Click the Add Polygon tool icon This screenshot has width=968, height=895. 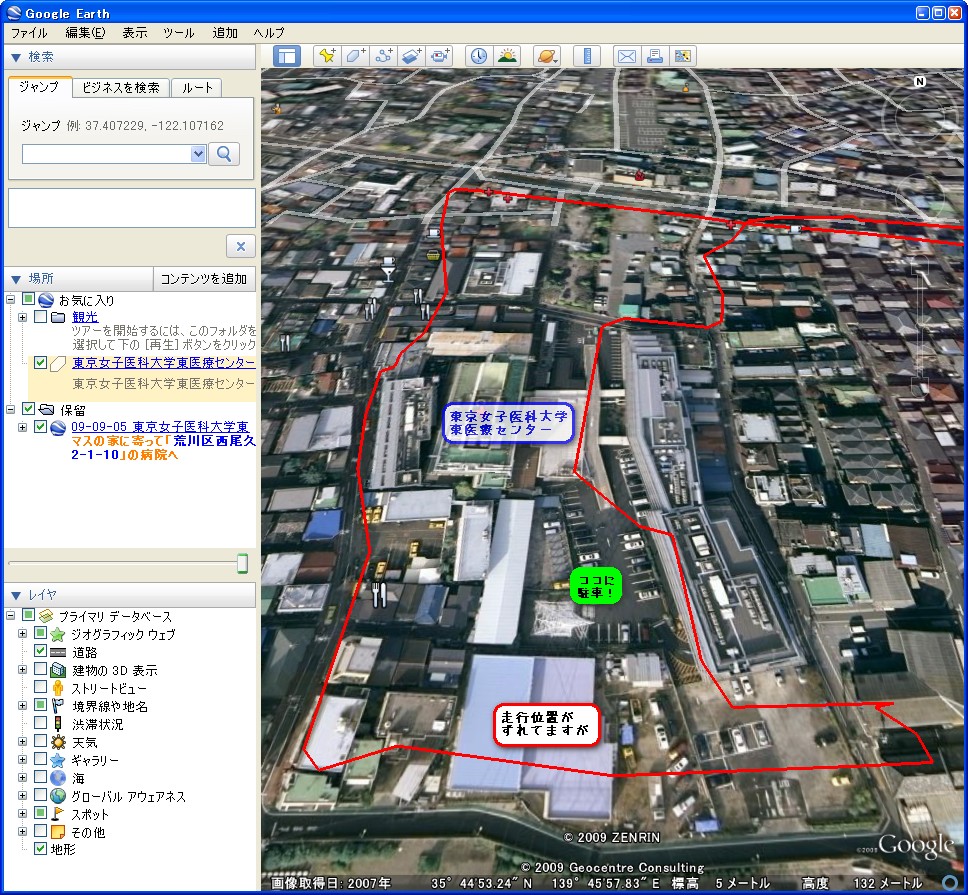pos(355,56)
